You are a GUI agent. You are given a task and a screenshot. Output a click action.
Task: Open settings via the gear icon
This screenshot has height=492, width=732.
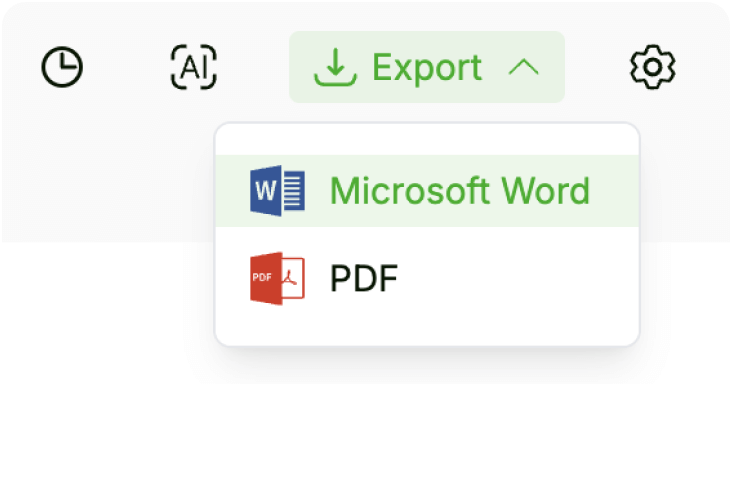653,67
